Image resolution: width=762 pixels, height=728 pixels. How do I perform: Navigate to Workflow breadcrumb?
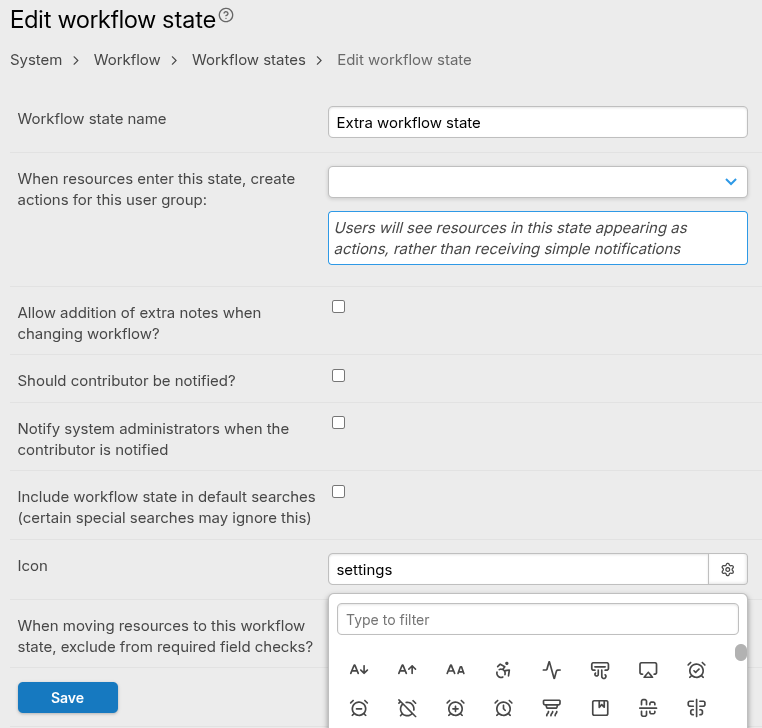127,60
